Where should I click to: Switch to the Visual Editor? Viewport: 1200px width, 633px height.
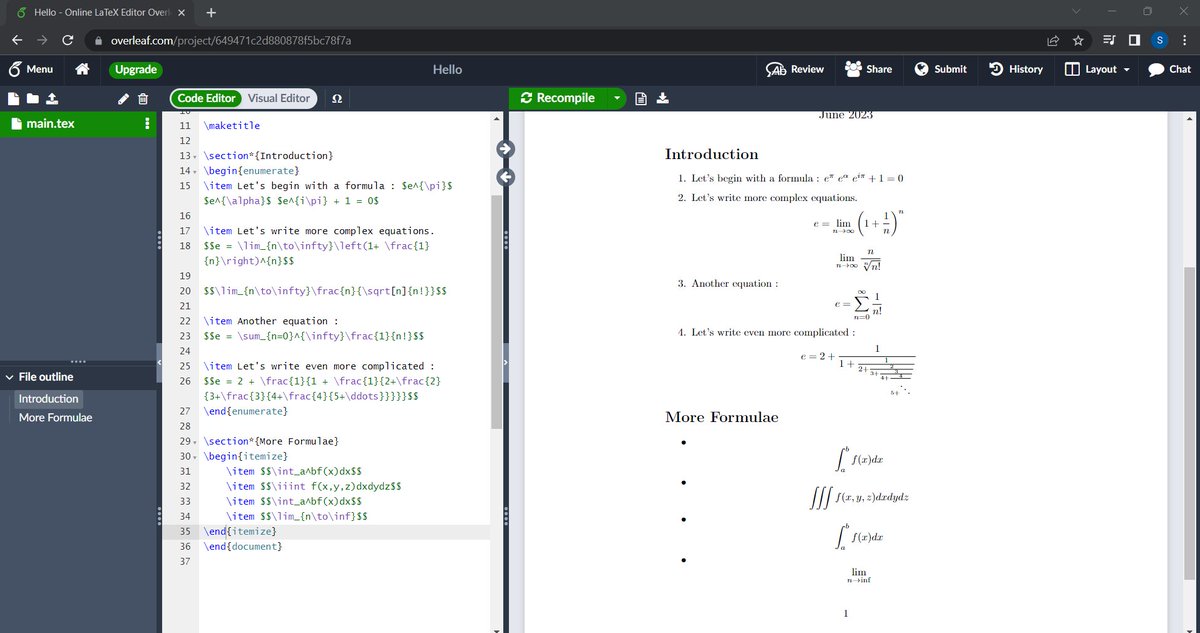(279, 98)
